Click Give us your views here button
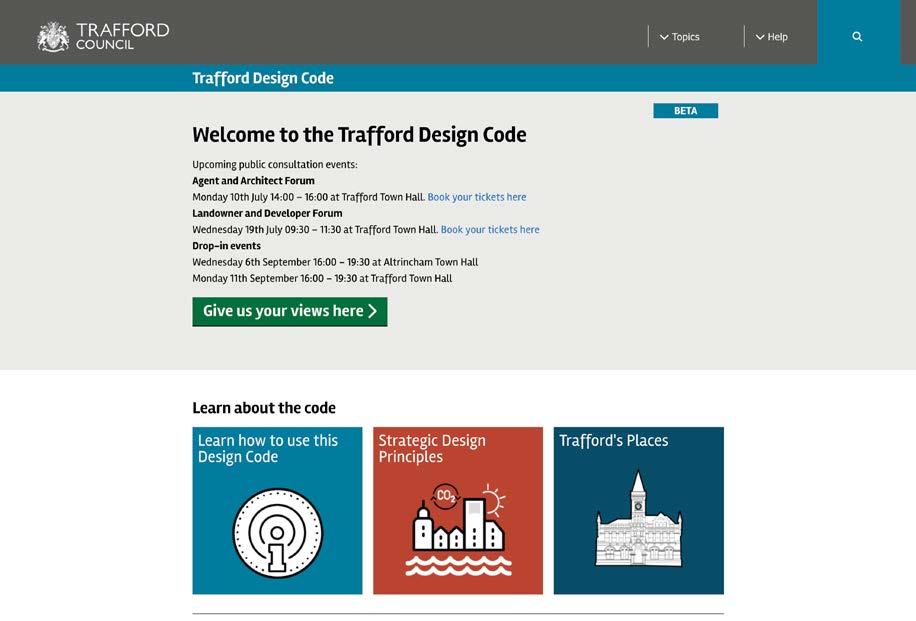Image resolution: width=916 pixels, height=621 pixels. (x=290, y=311)
